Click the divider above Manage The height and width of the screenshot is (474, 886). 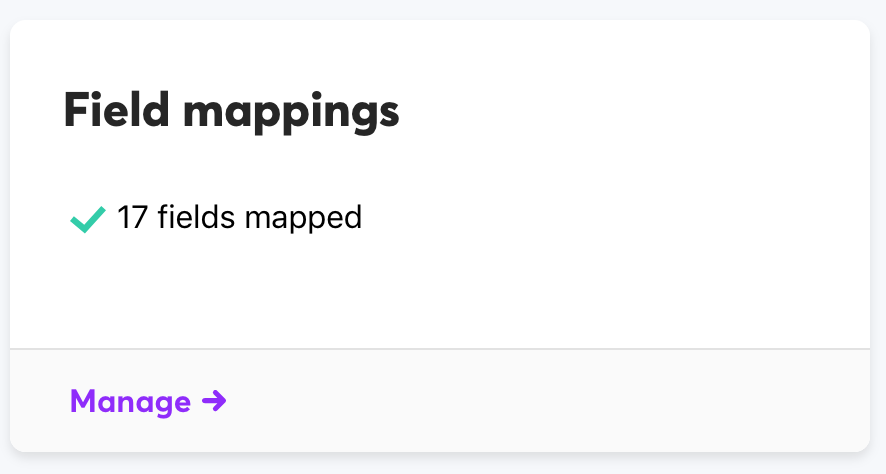tap(440, 349)
